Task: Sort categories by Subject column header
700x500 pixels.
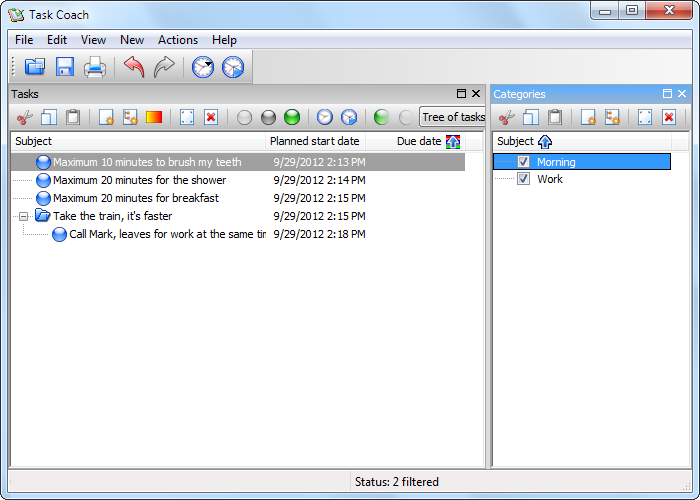Action: (582, 142)
